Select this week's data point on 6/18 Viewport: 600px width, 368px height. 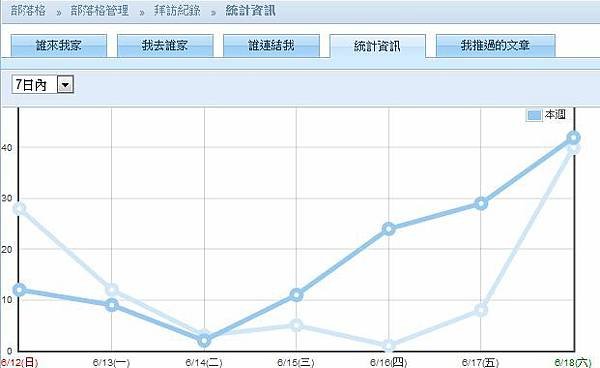click(573, 137)
